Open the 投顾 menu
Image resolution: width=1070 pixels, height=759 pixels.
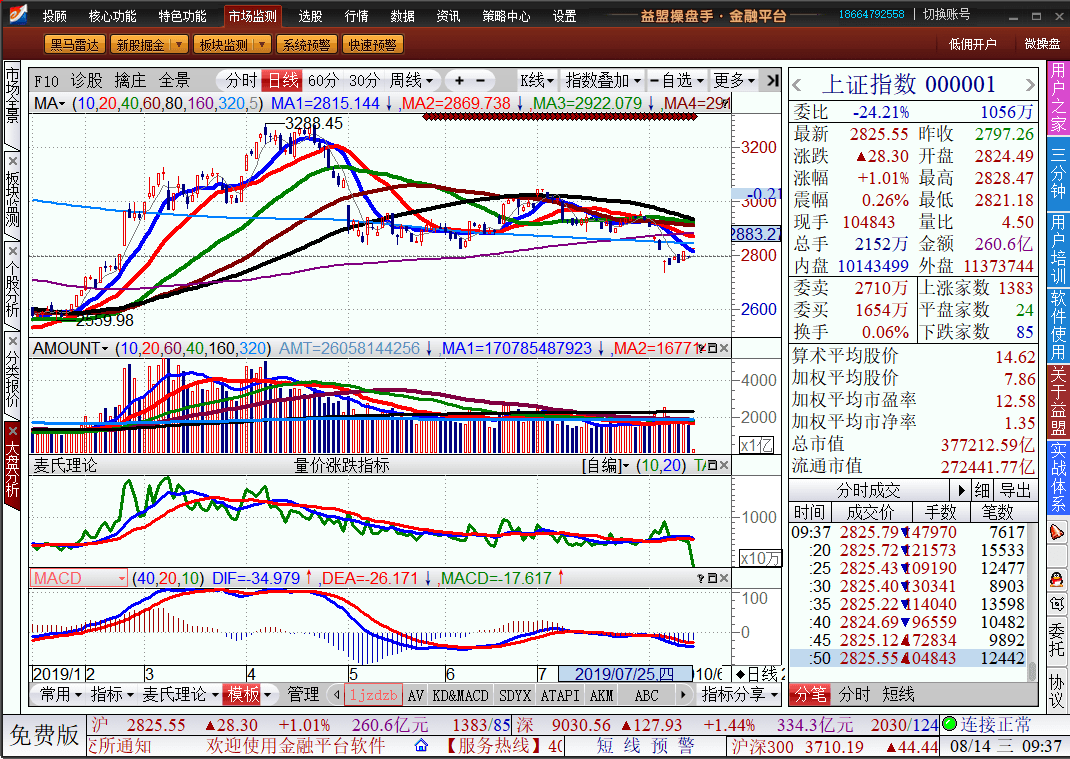pos(55,16)
